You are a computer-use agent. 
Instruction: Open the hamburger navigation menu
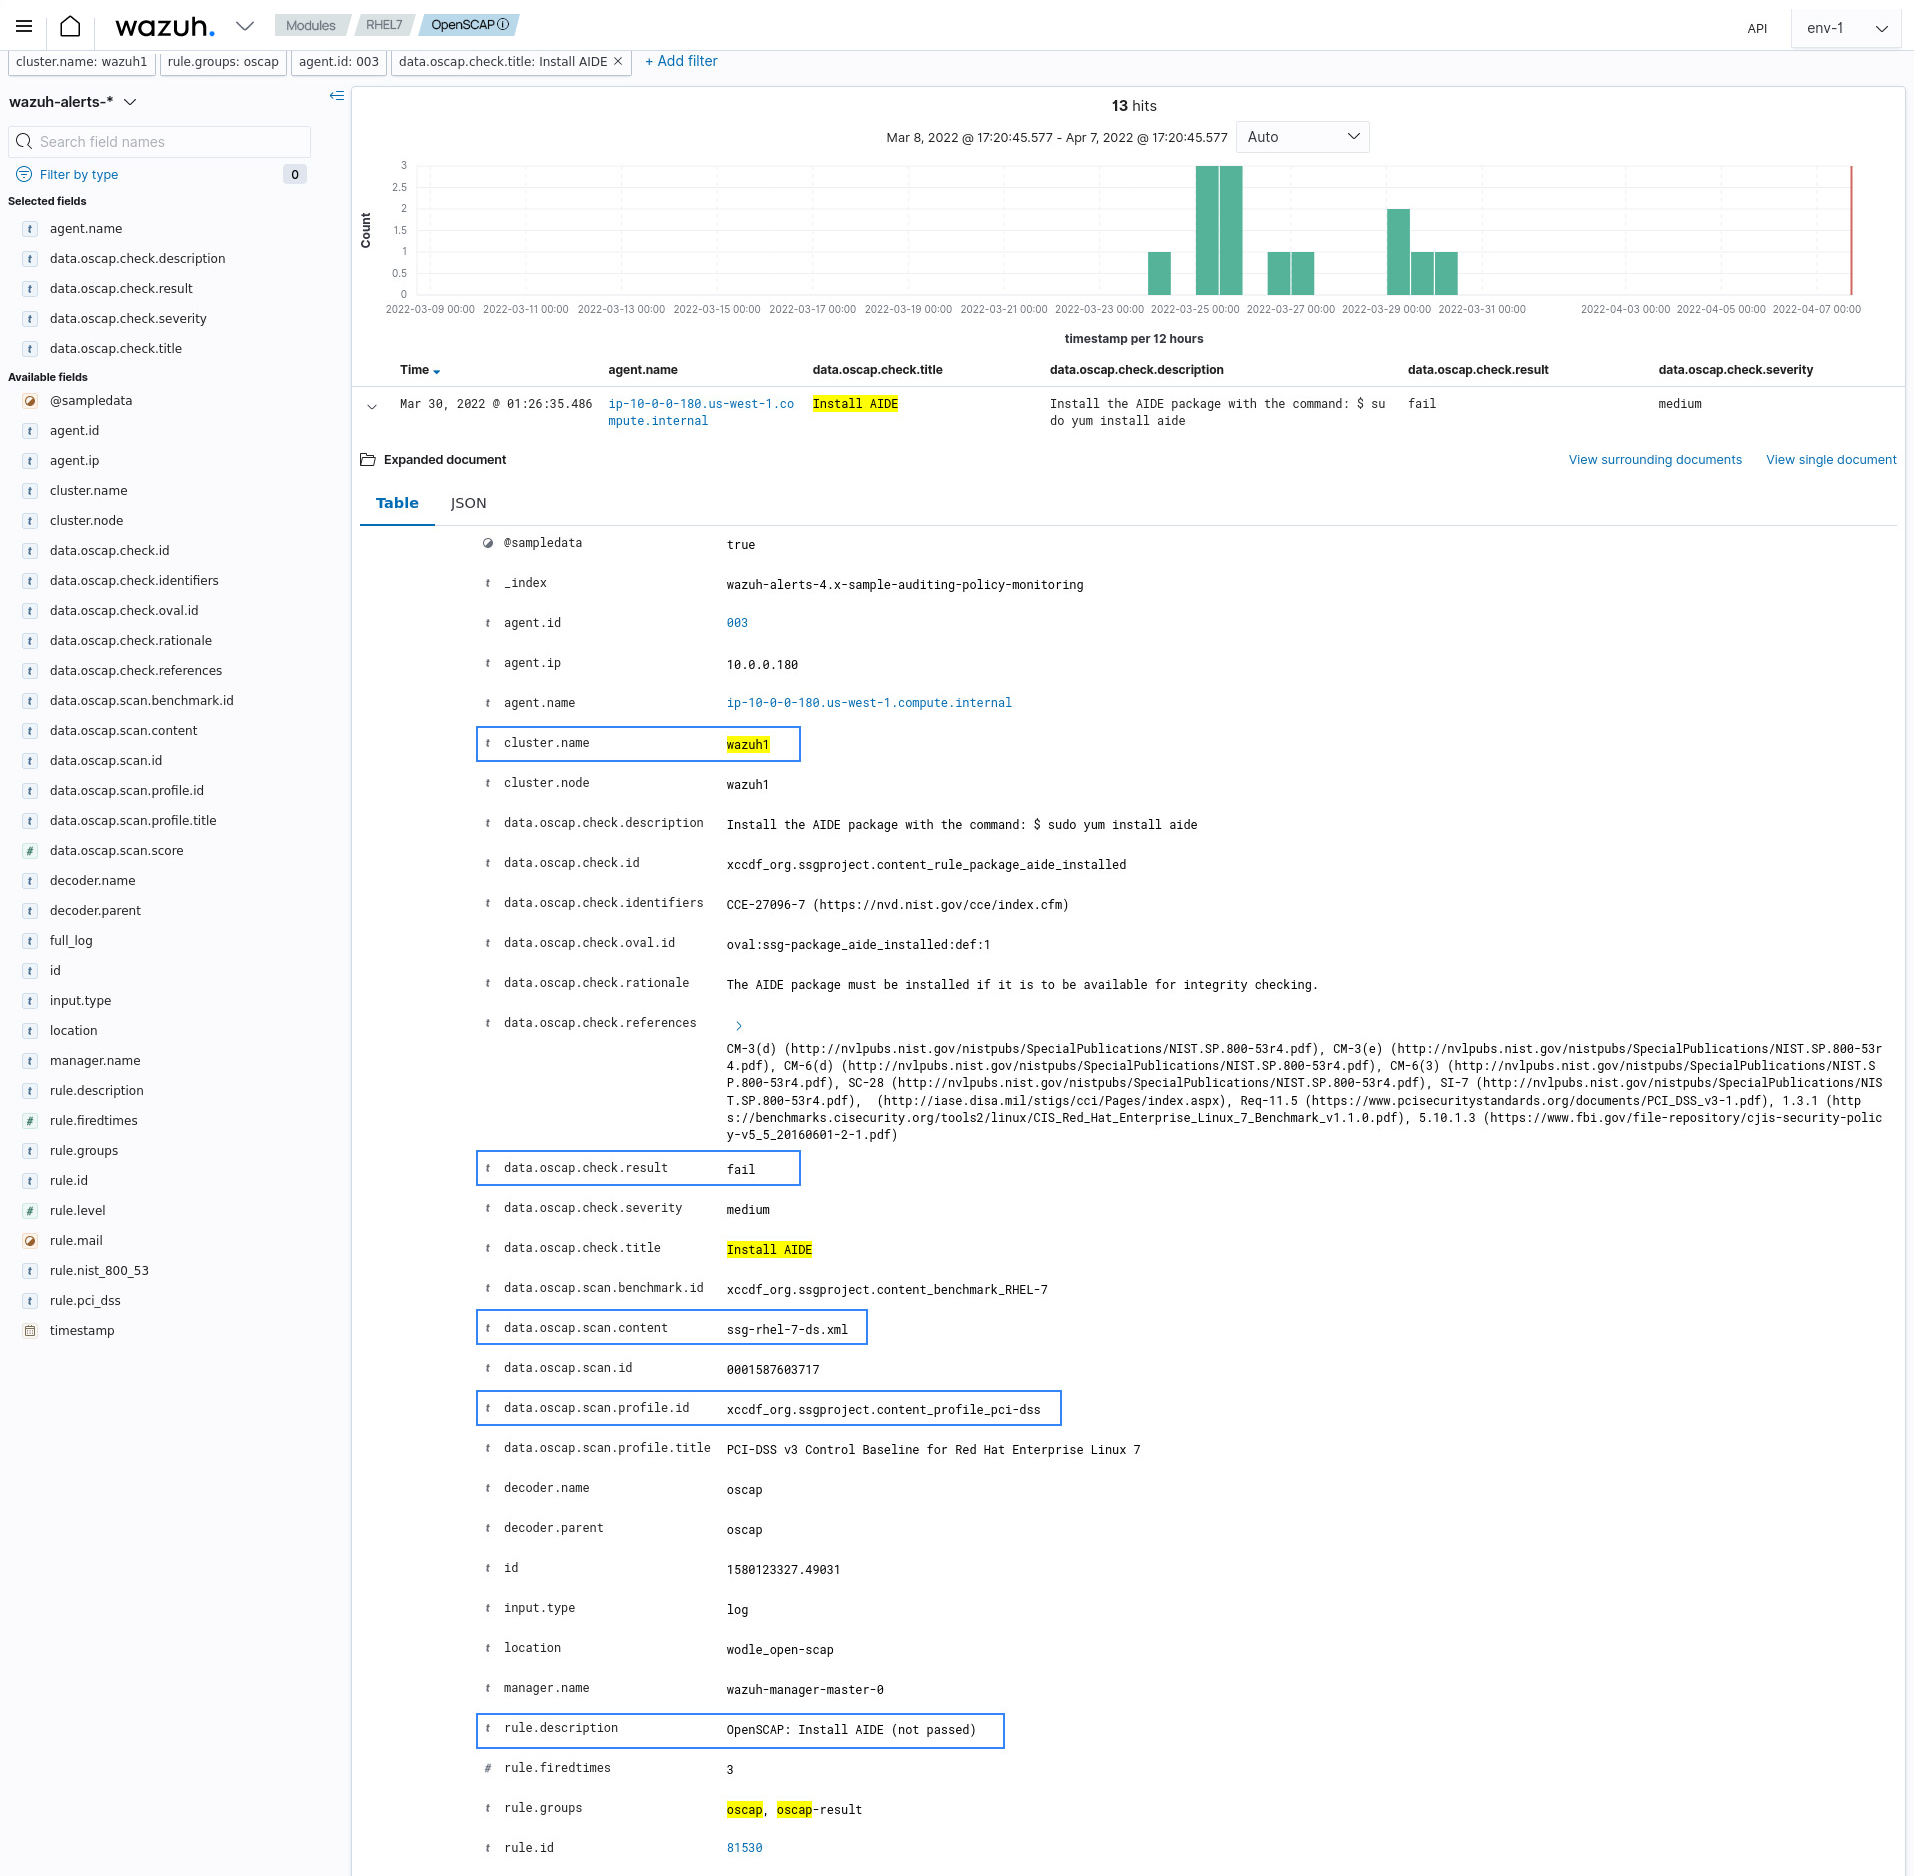pos(24,26)
